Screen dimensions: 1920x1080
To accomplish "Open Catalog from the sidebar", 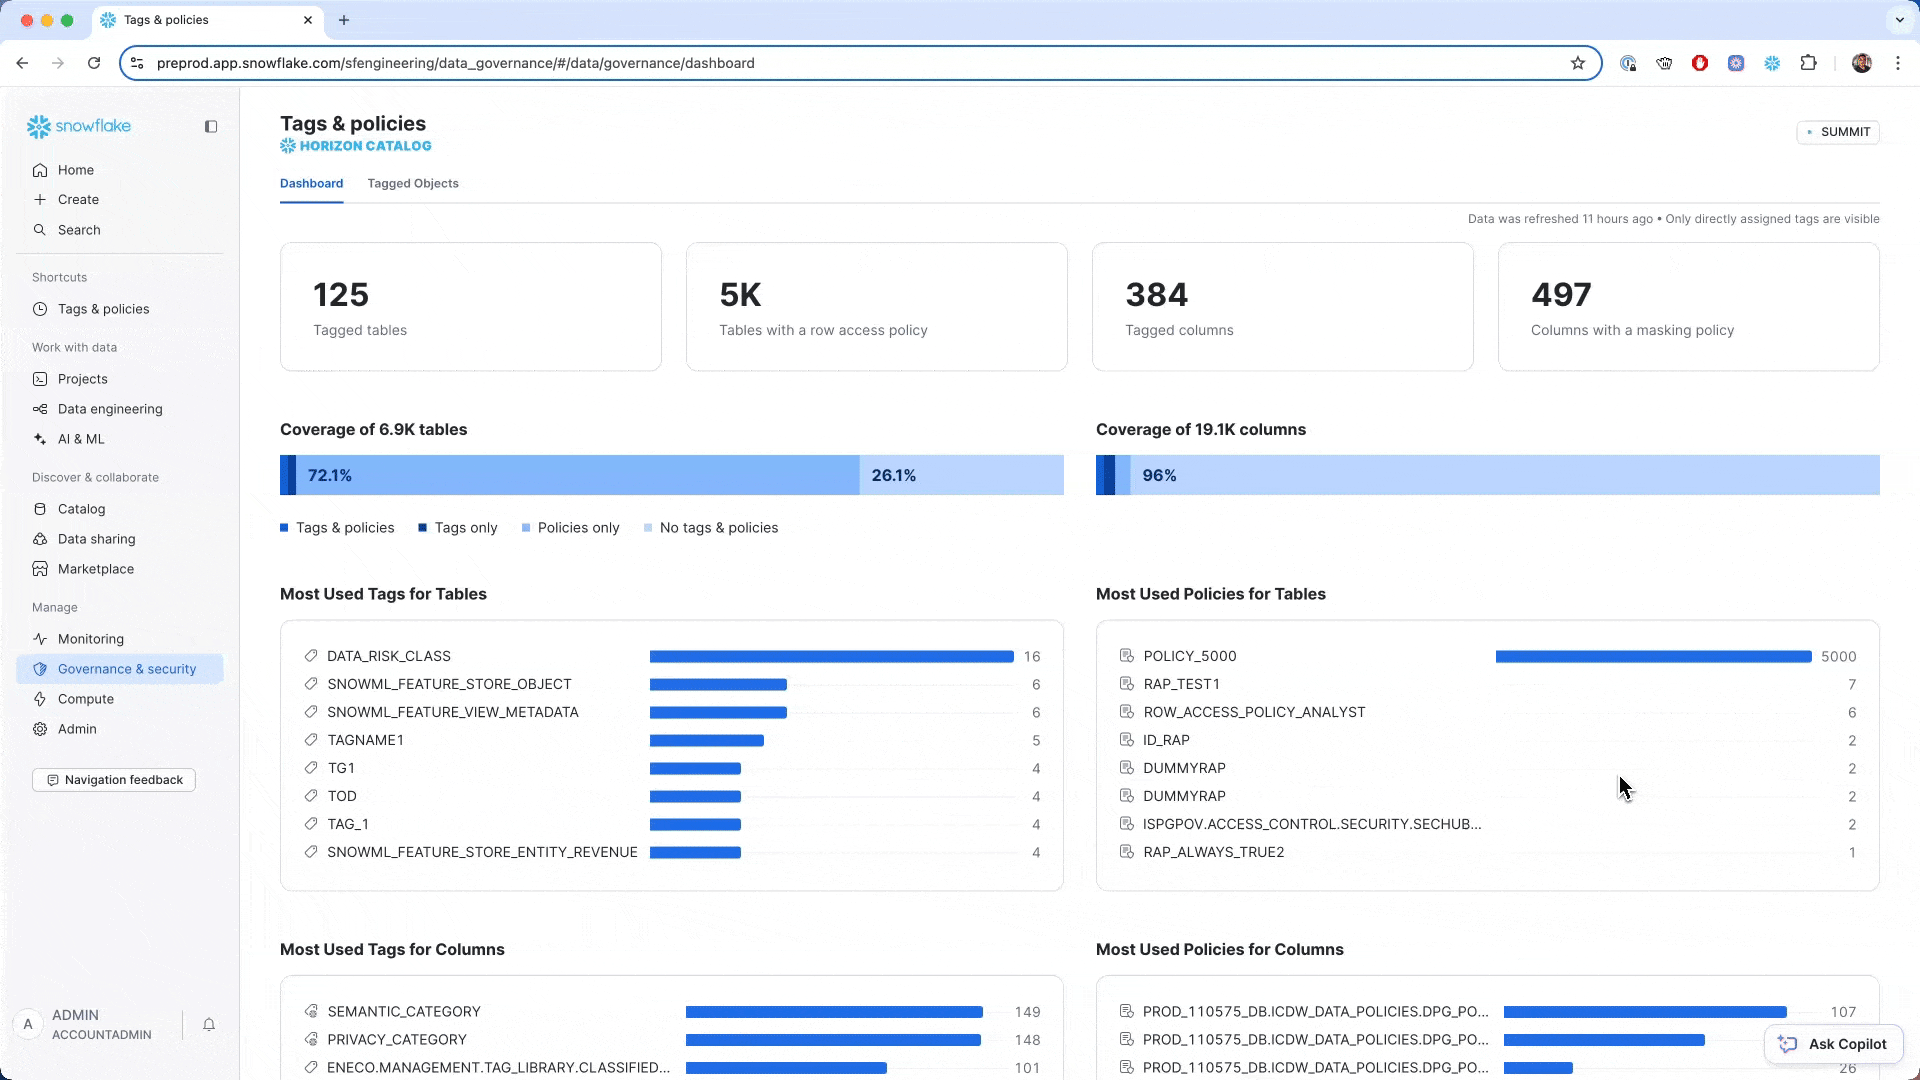I will (80, 508).
